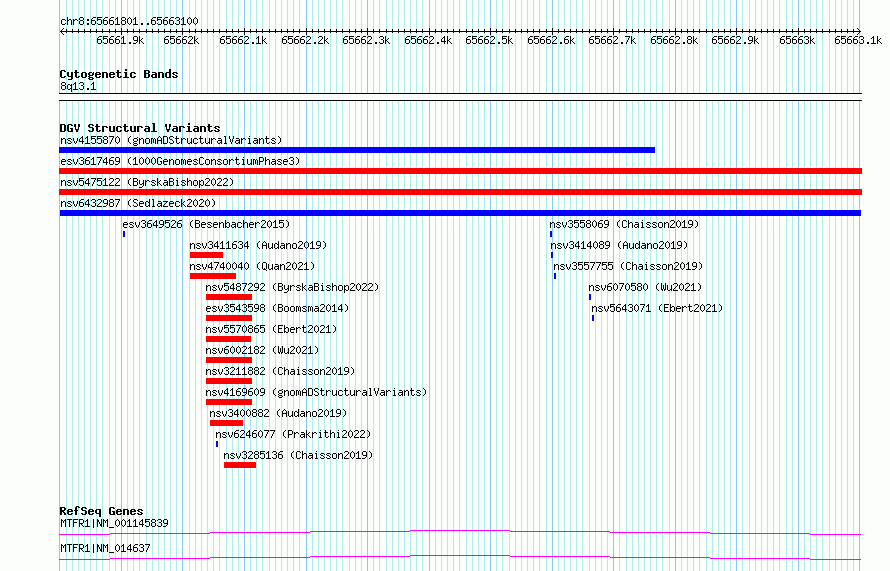Click the nsv4155870 gnomAD variant label

(x=171, y=140)
